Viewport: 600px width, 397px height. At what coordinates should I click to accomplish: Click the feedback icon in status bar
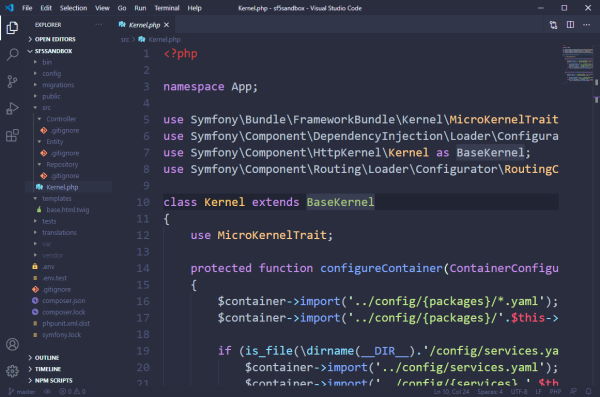[x=573, y=392]
